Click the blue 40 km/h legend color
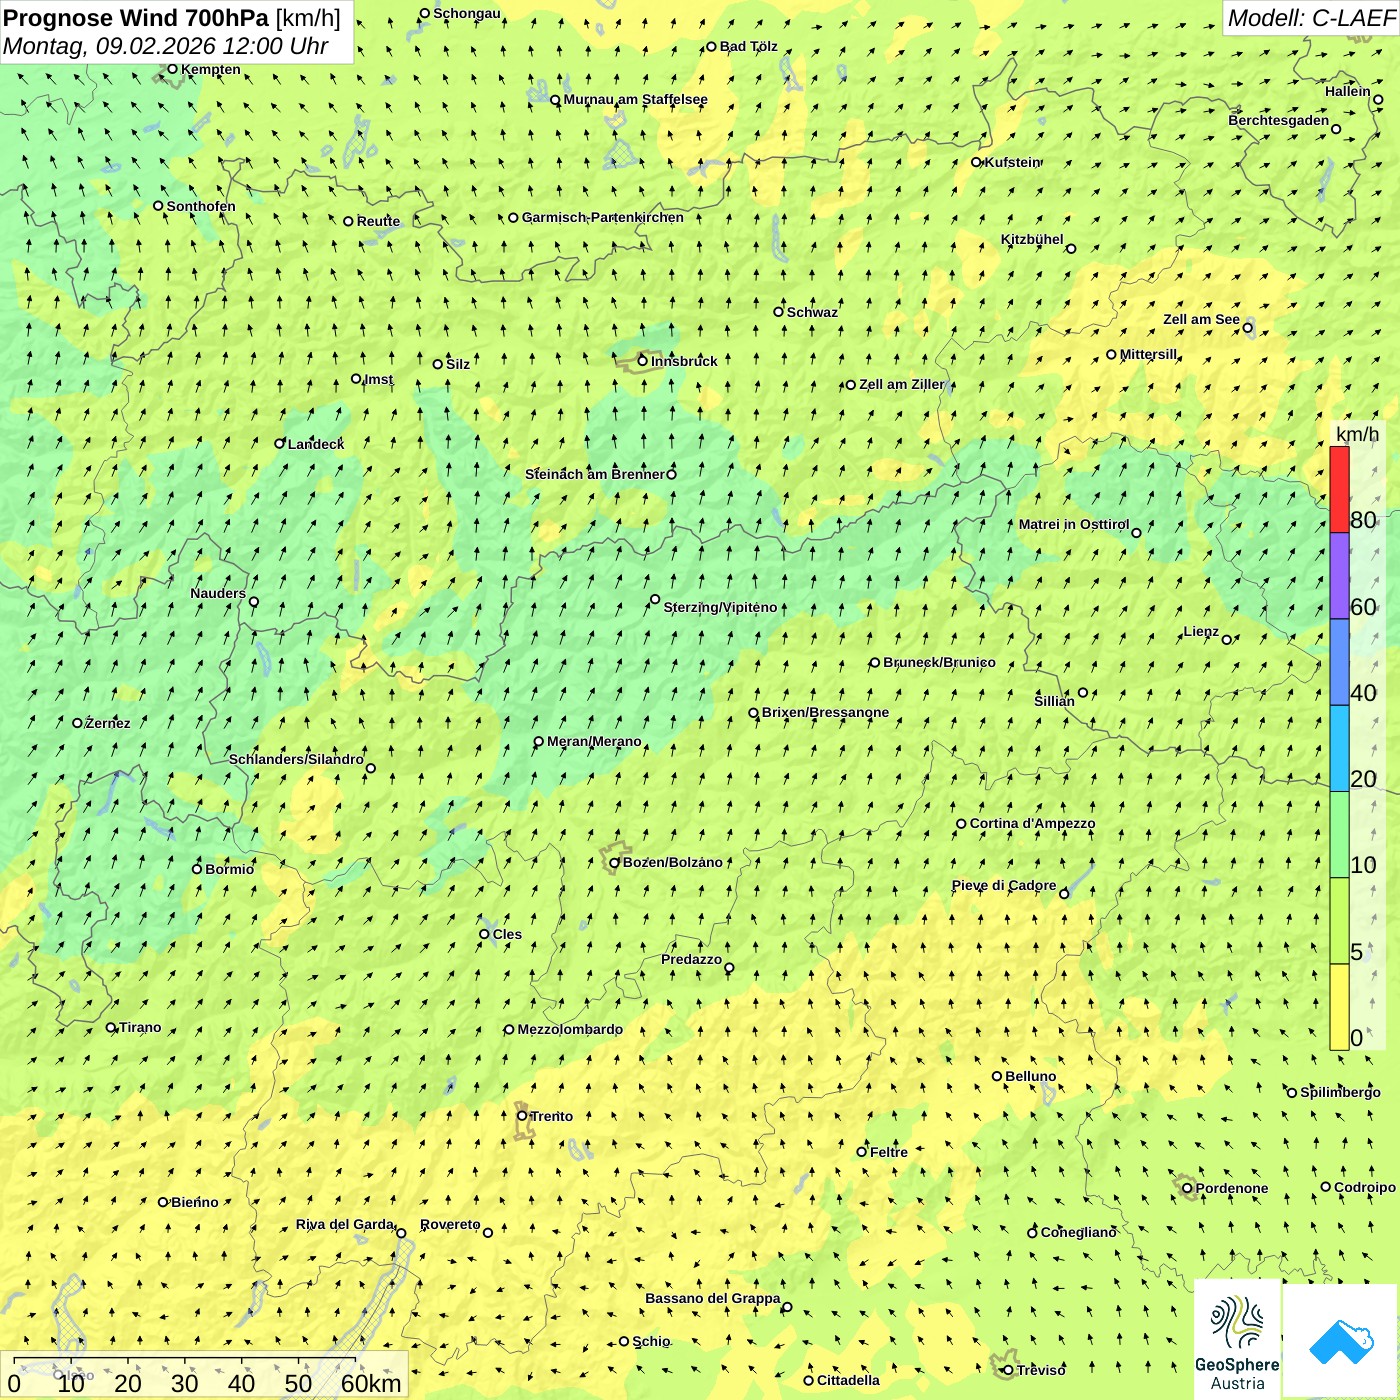 1339,662
